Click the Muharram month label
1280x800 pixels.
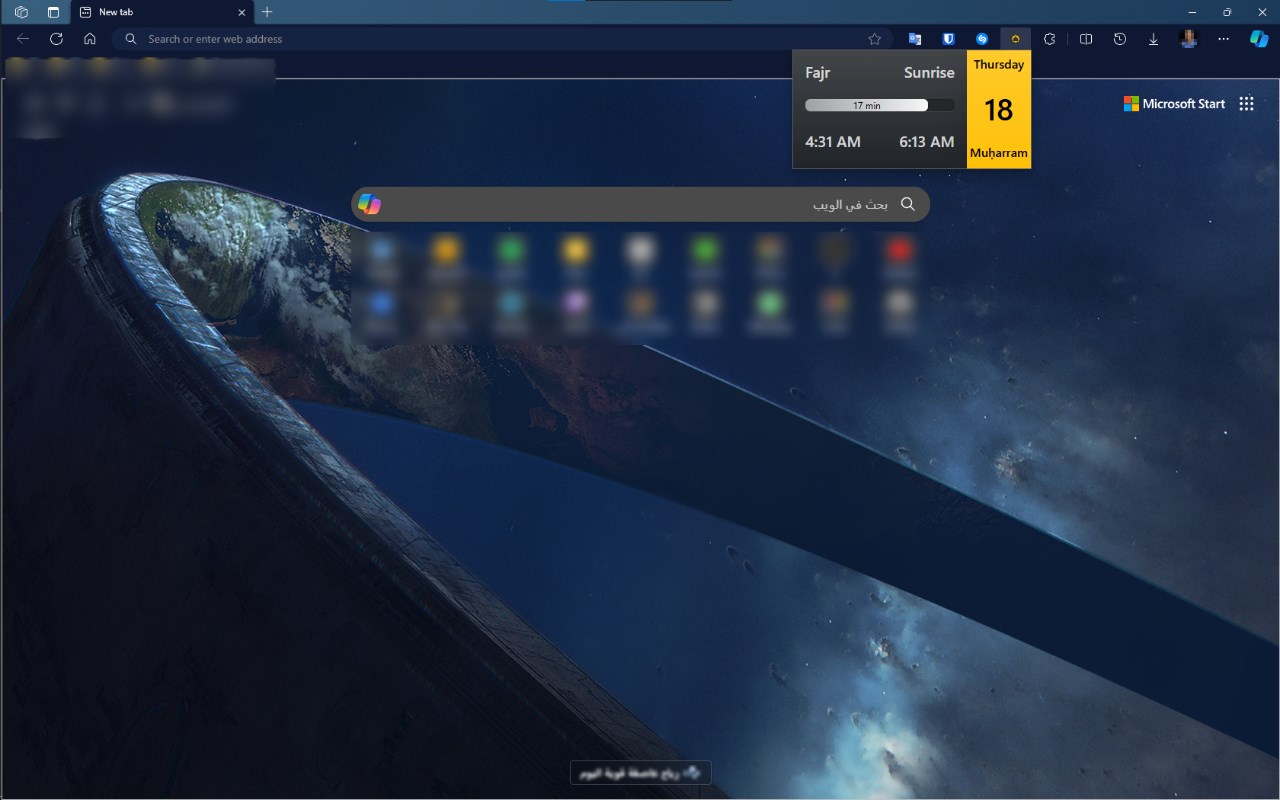click(999, 154)
